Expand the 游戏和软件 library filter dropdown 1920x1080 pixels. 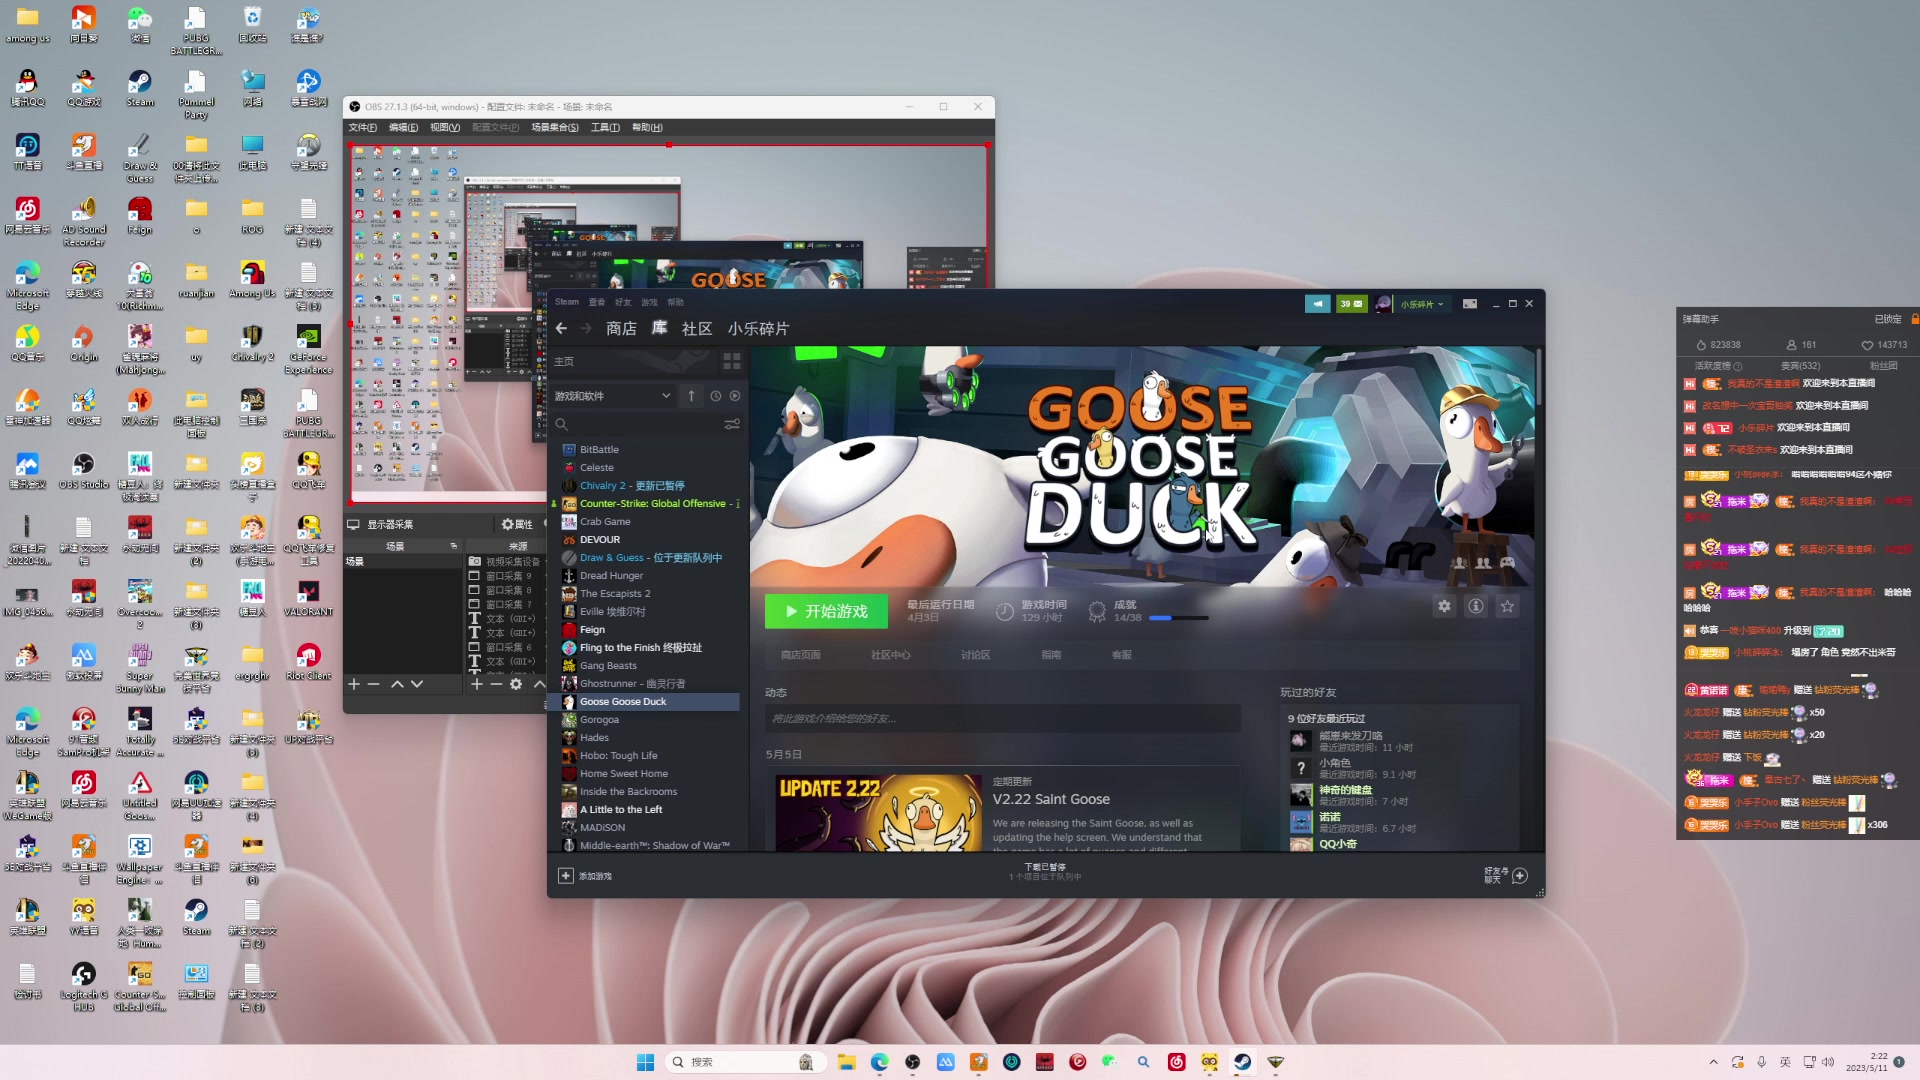point(612,396)
